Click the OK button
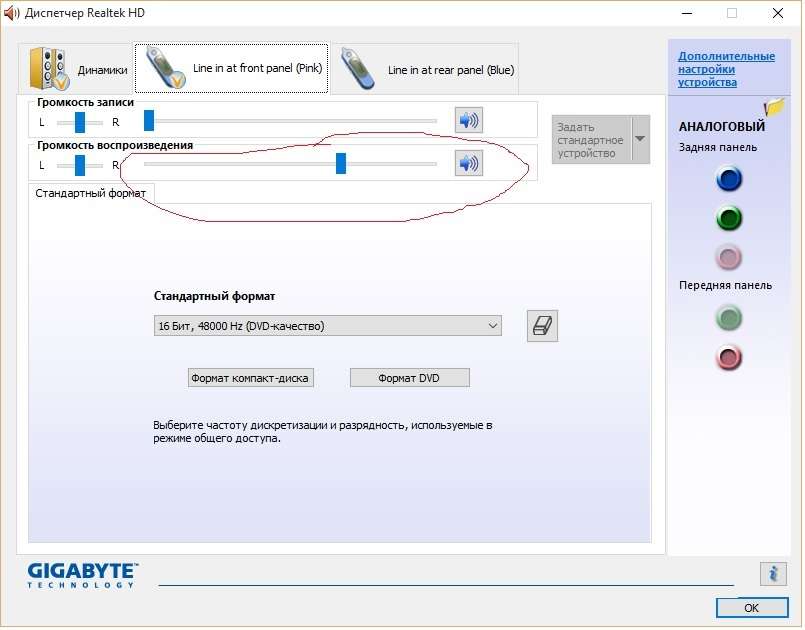Image resolution: width=805 pixels, height=630 pixels. coord(752,608)
